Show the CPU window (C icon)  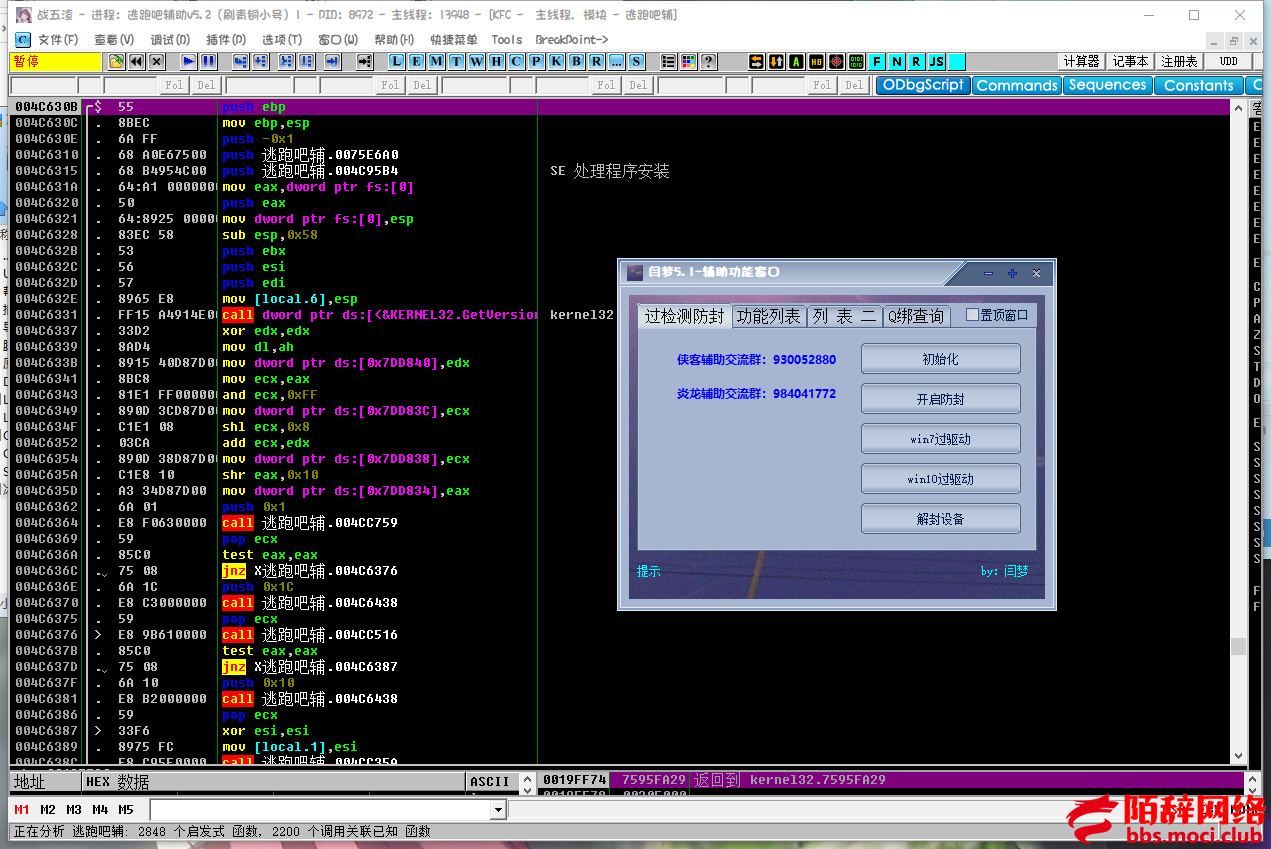(515, 61)
